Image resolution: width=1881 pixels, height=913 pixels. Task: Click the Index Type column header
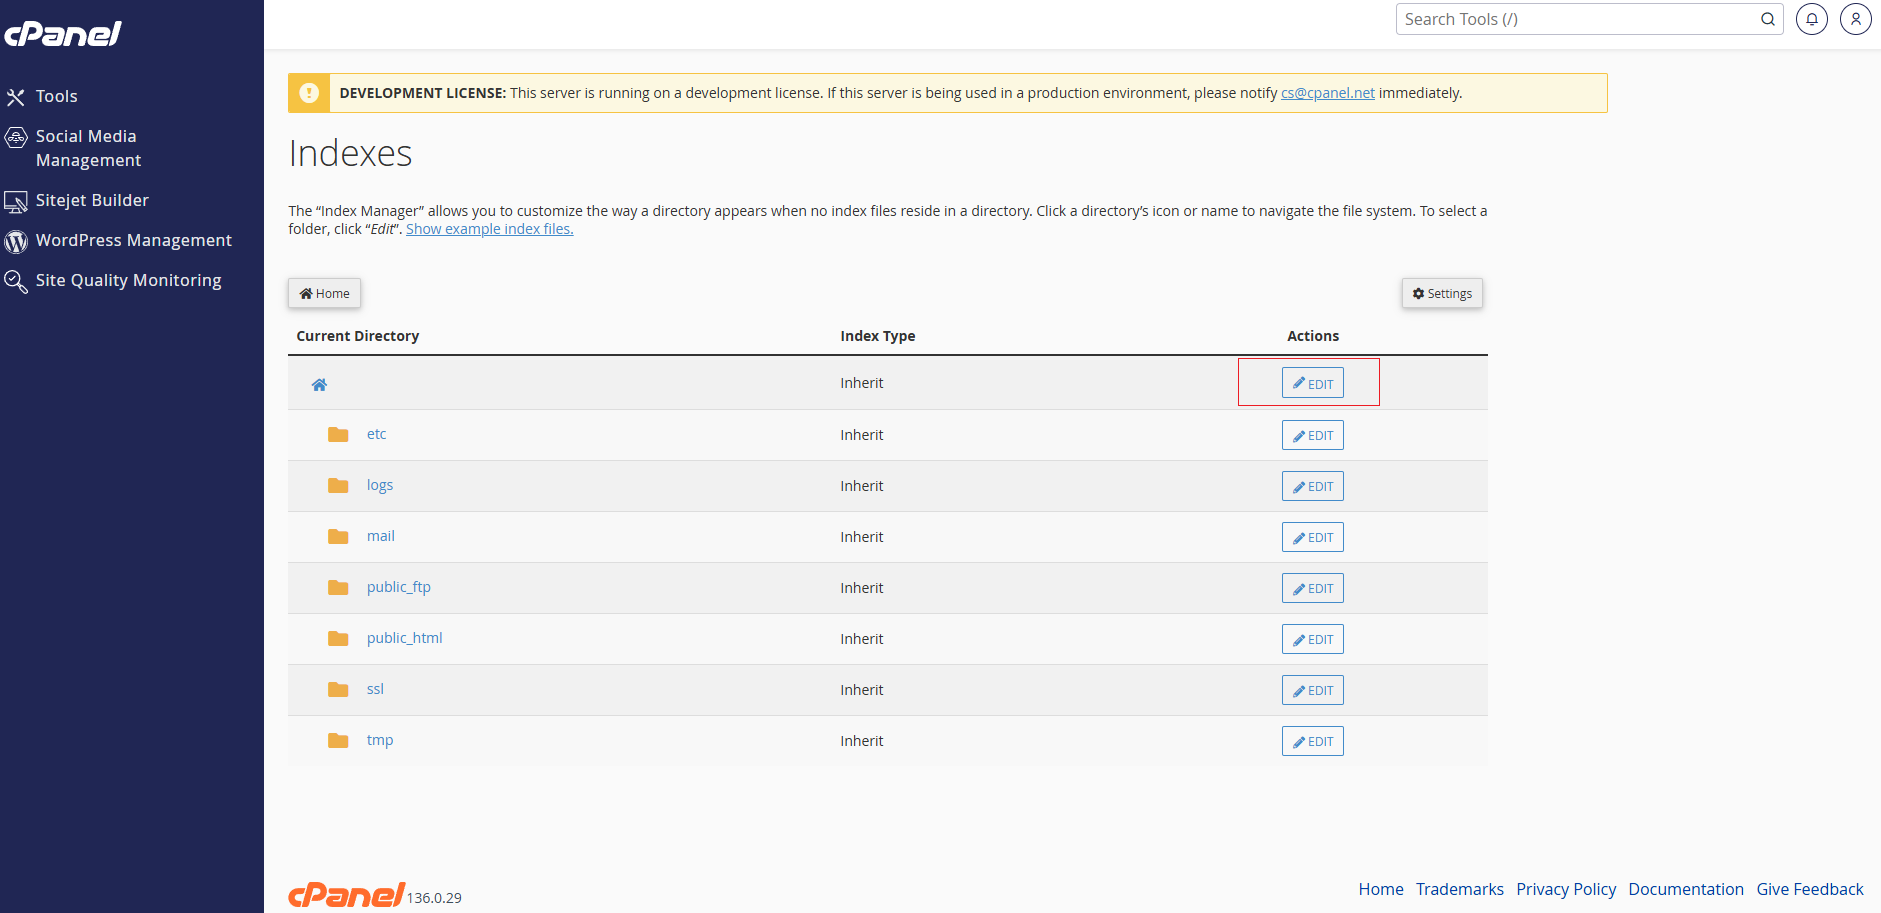(878, 336)
